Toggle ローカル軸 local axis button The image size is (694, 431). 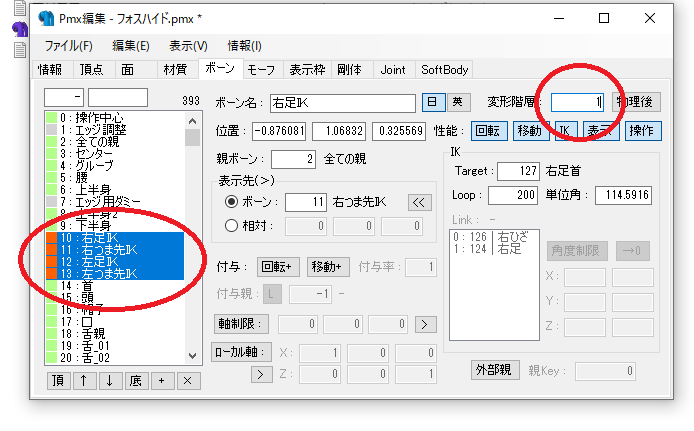241,352
